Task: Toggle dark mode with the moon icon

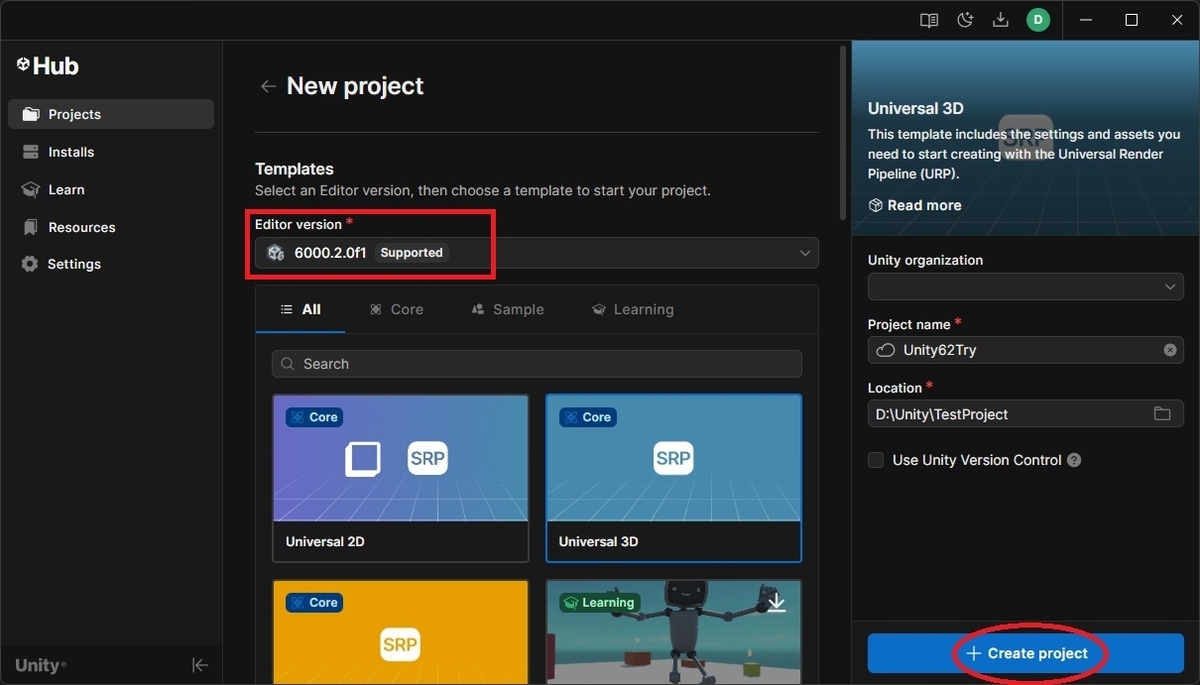Action: point(964,19)
